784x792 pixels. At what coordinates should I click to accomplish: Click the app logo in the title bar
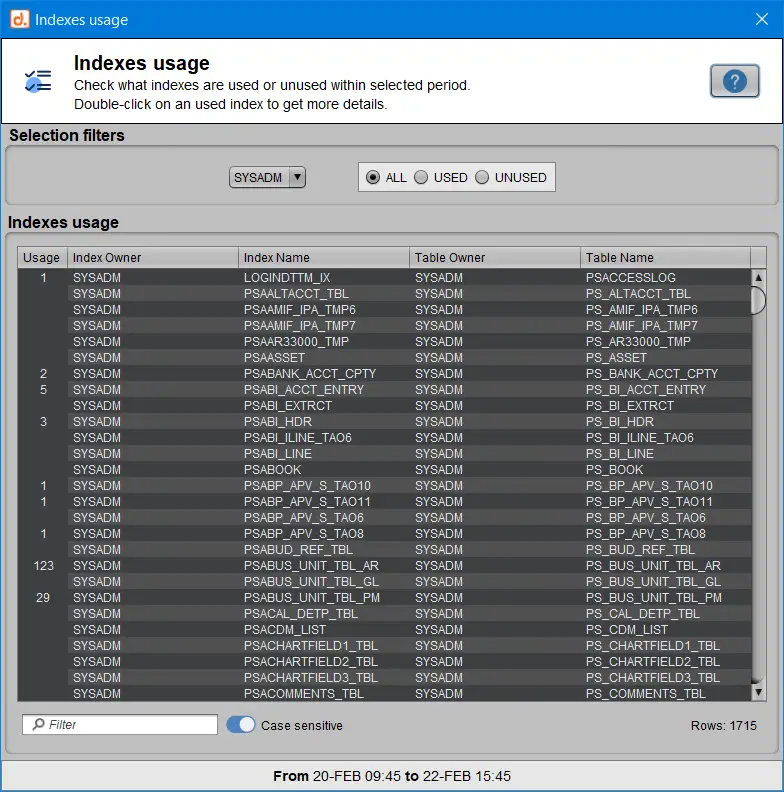click(x=20, y=19)
